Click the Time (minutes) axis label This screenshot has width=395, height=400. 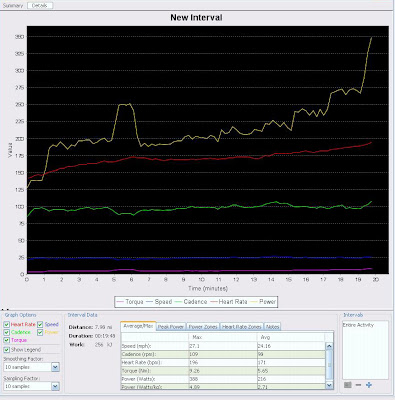pyautogui.click(x=208, y=288)
